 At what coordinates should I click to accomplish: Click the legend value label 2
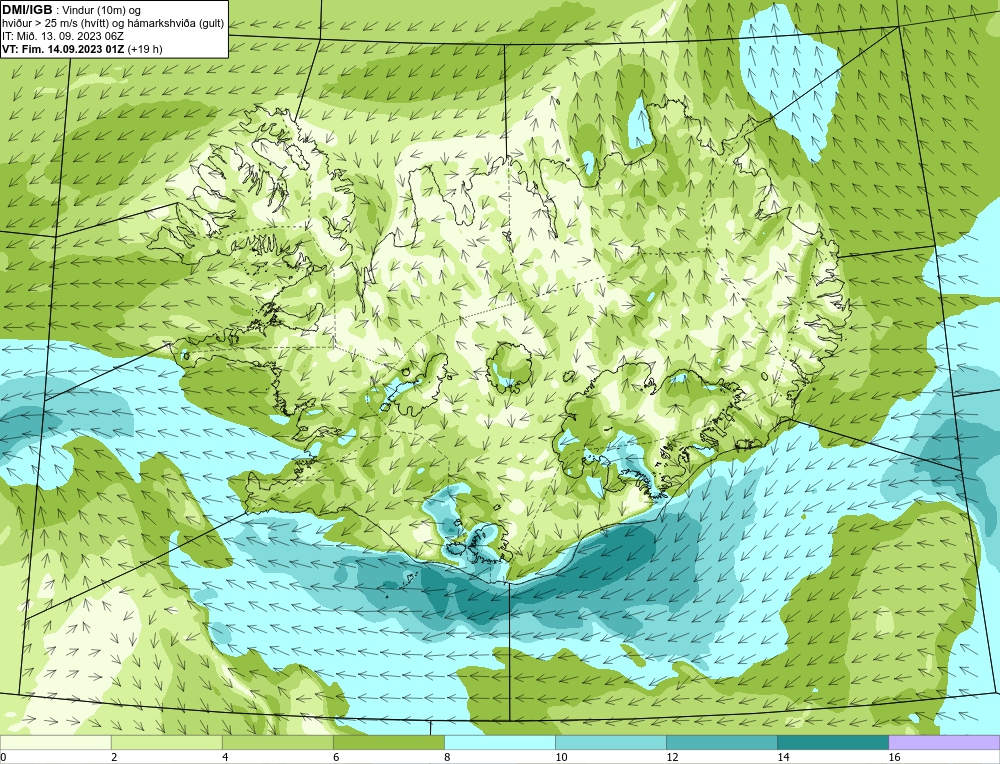pos(114,757)
